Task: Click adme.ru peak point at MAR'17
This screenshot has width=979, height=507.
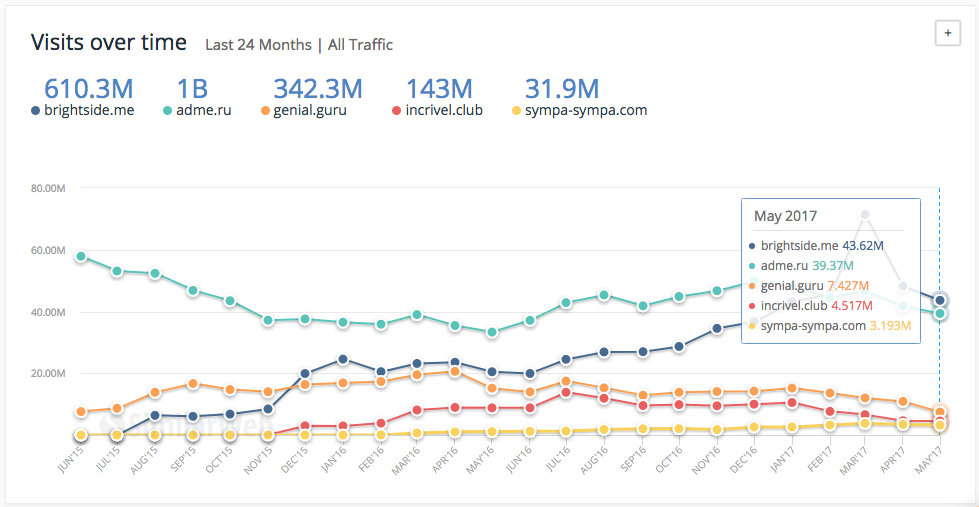Action: pyautogui.click(x=866, y=215)
